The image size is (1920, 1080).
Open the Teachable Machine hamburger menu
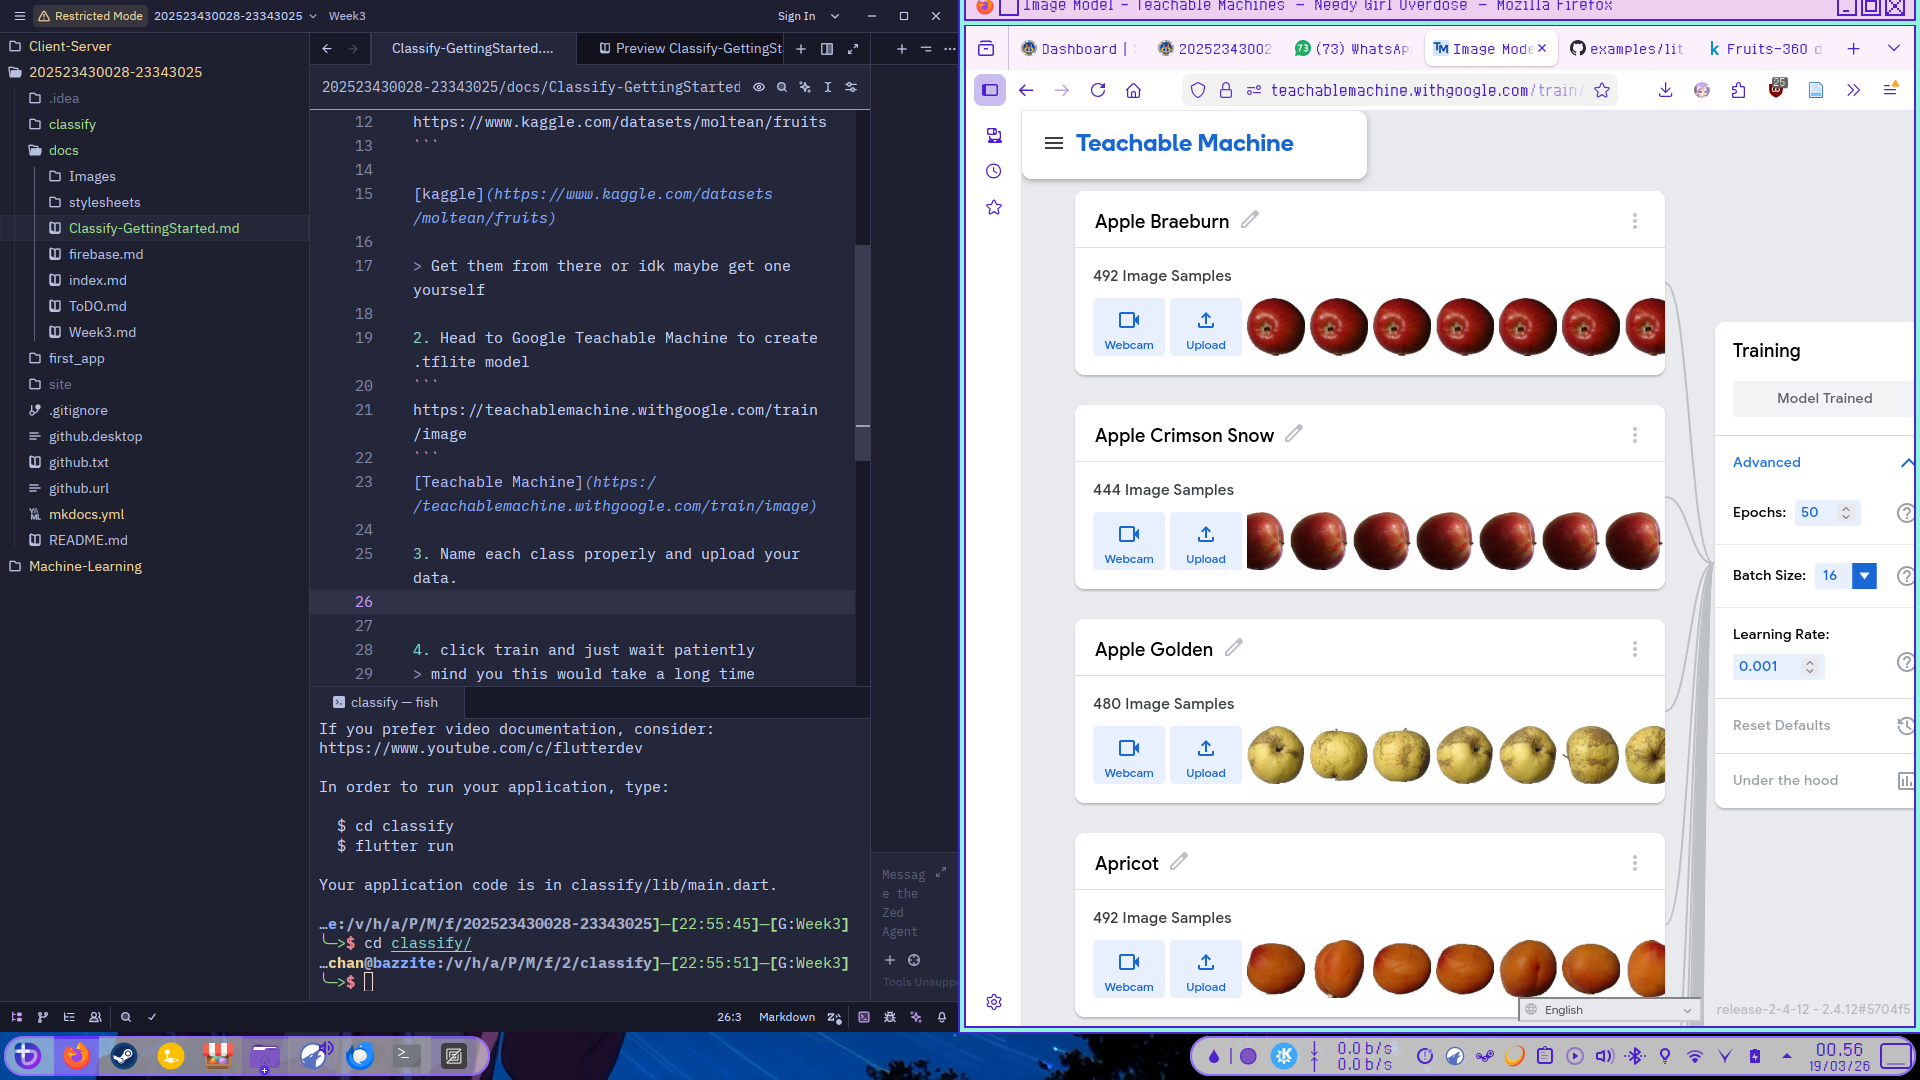click(1053, 143)
